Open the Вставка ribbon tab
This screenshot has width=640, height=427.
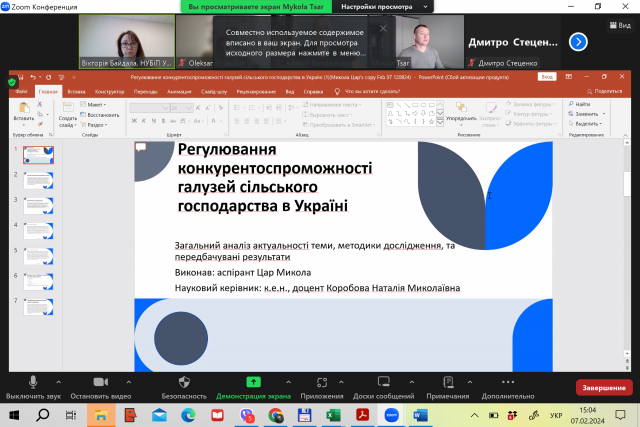[76, 91]
